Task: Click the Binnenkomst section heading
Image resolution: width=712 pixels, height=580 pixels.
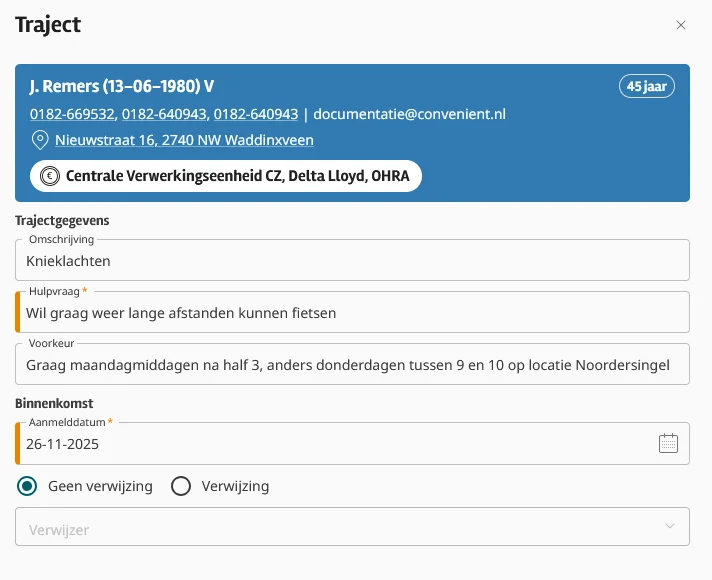Action: pos(54,403)
